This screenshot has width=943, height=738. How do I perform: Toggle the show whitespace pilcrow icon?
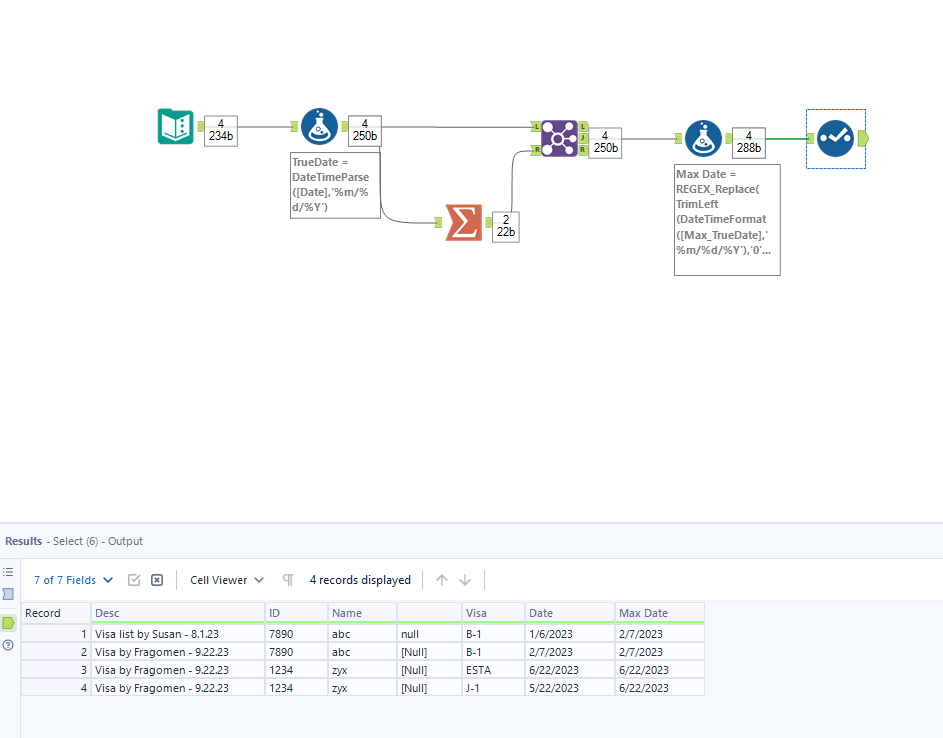click(288, 580)
